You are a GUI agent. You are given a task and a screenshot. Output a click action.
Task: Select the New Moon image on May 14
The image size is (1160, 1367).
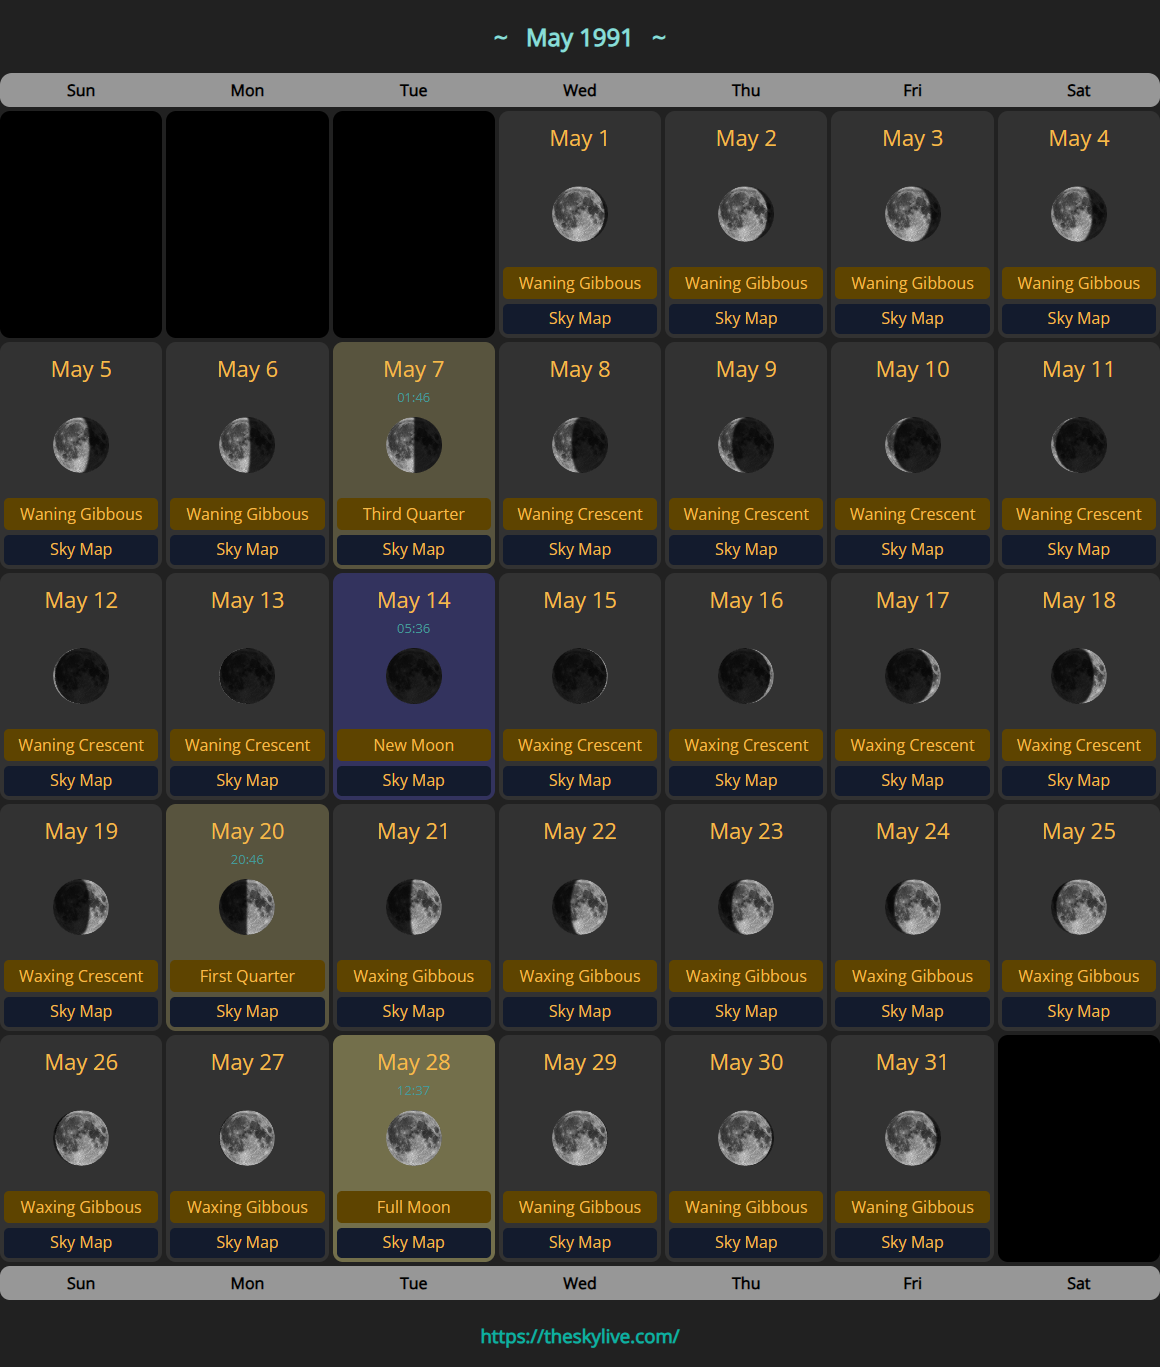[x=413, y=676]
